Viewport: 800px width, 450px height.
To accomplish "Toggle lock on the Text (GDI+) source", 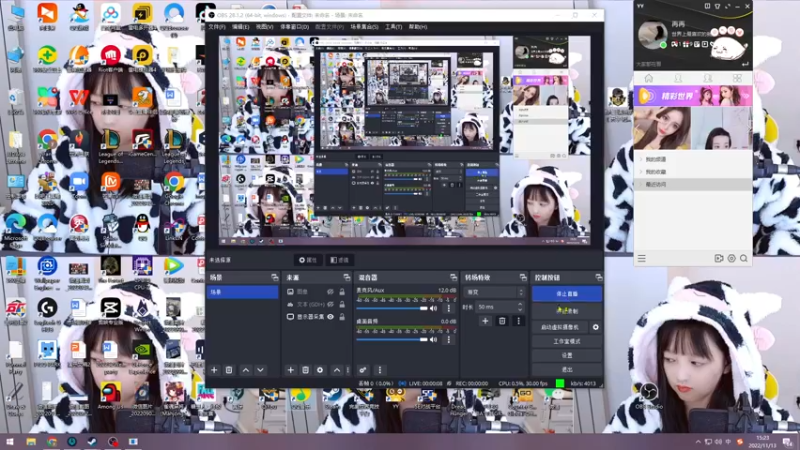I will (342, 304).
